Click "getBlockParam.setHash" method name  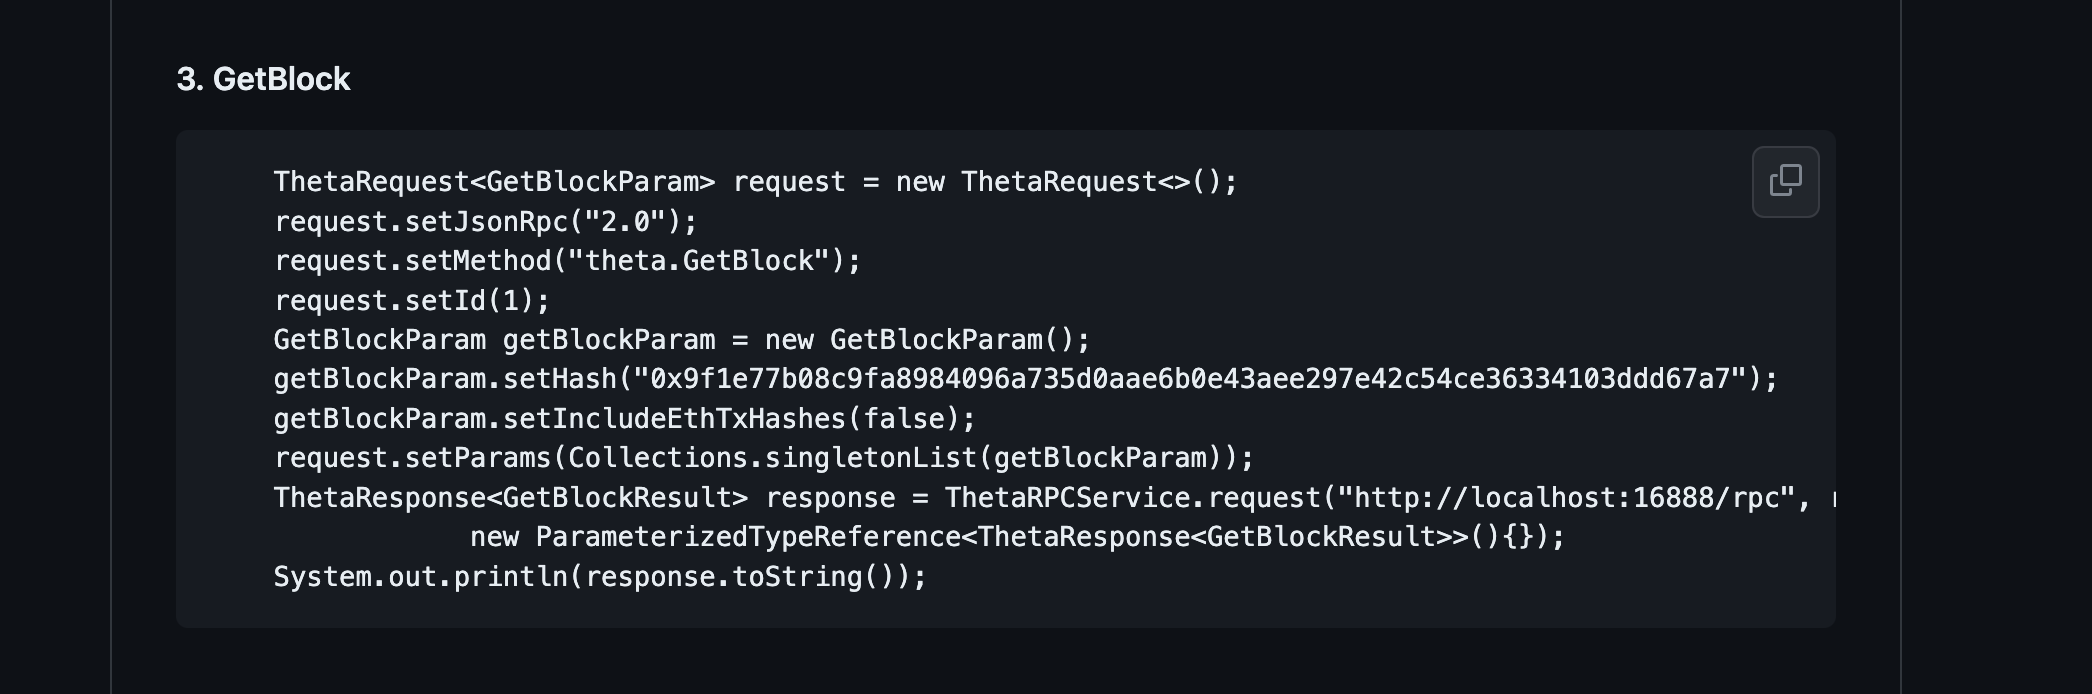445,379
